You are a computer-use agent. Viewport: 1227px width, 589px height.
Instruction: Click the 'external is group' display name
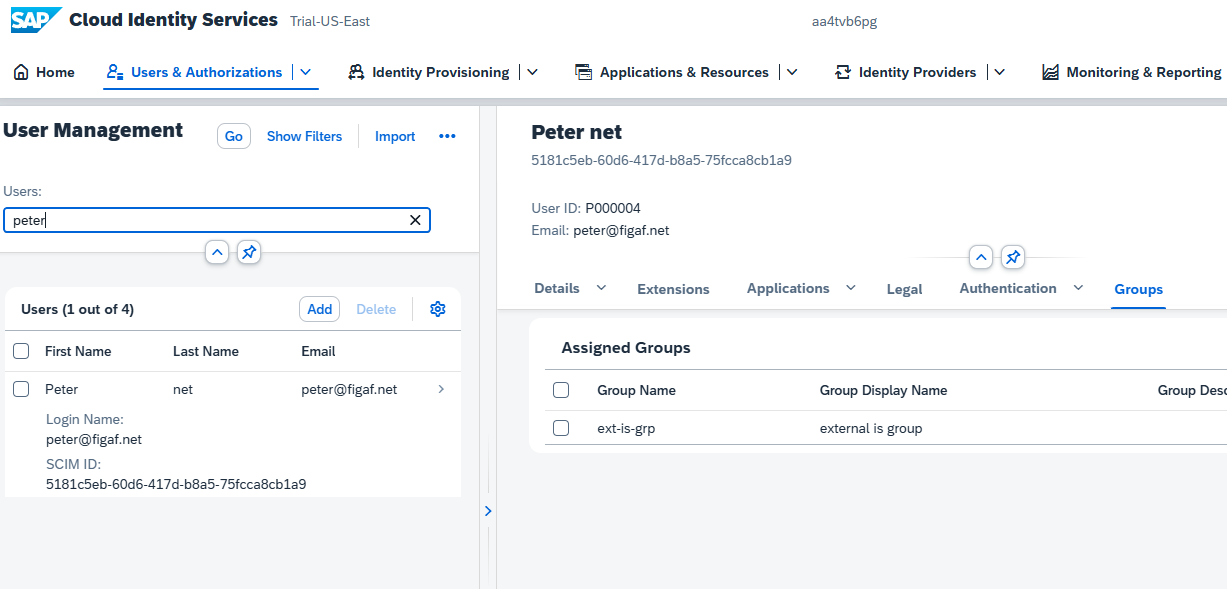(871, 428)
